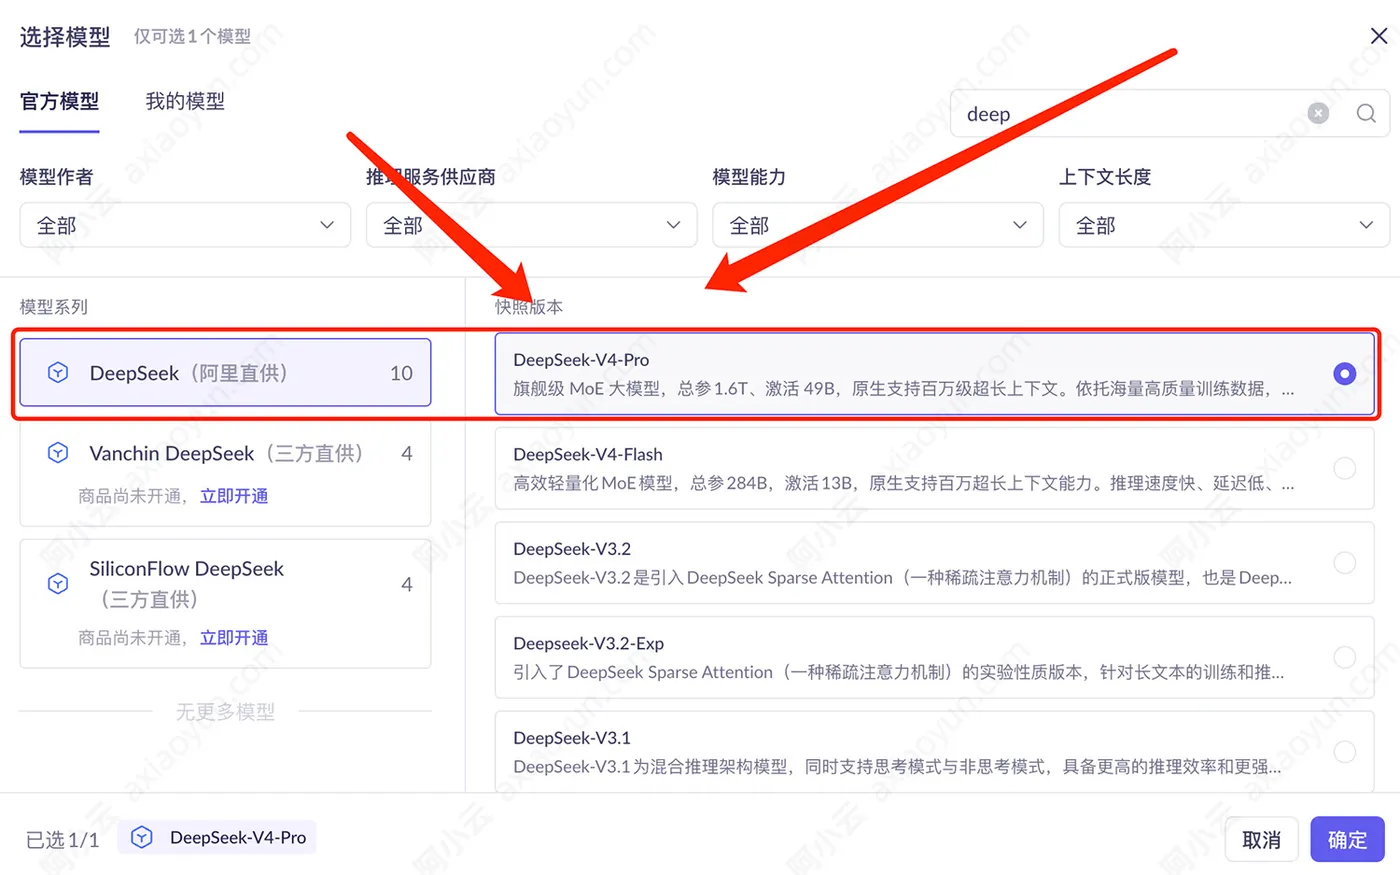Click the hexagon icon in the selected model chip
Screen dimensions: 1400x875
click(x=142, y=837)
